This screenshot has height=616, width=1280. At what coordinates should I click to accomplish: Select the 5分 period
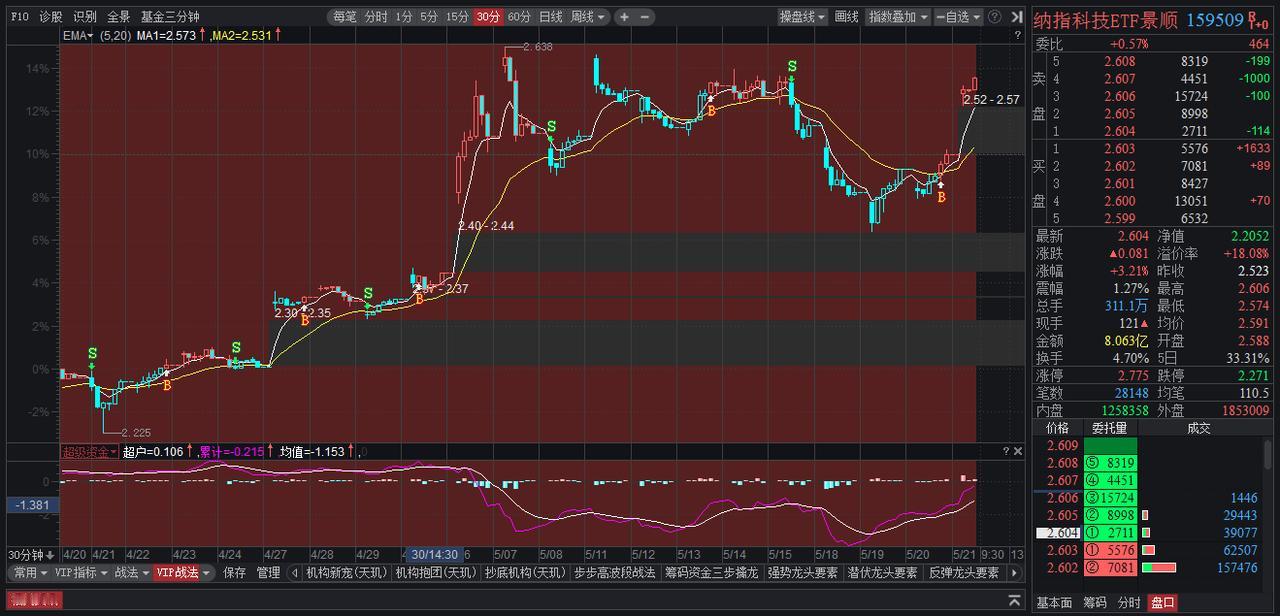[x=429, y=17]
